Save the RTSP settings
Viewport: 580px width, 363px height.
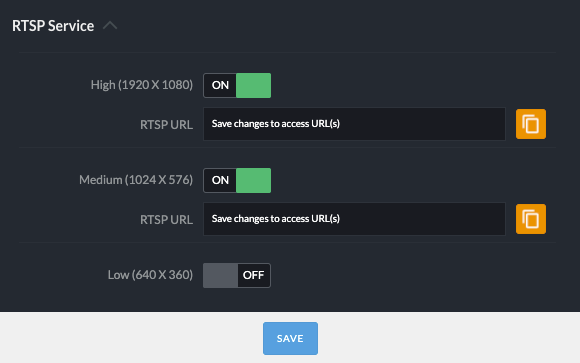point(290,338)
